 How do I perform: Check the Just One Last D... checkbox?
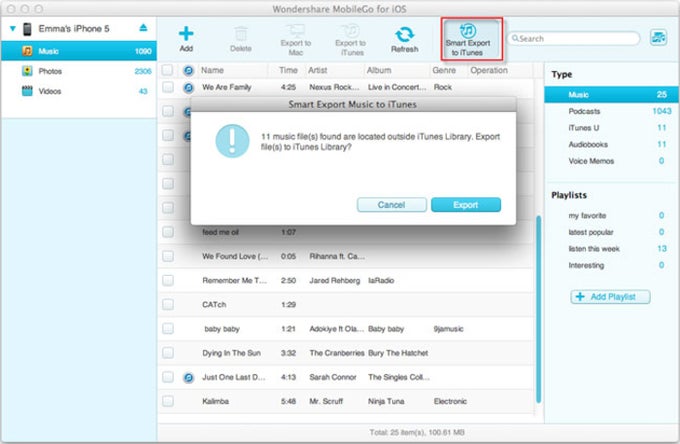pos(168,377)
